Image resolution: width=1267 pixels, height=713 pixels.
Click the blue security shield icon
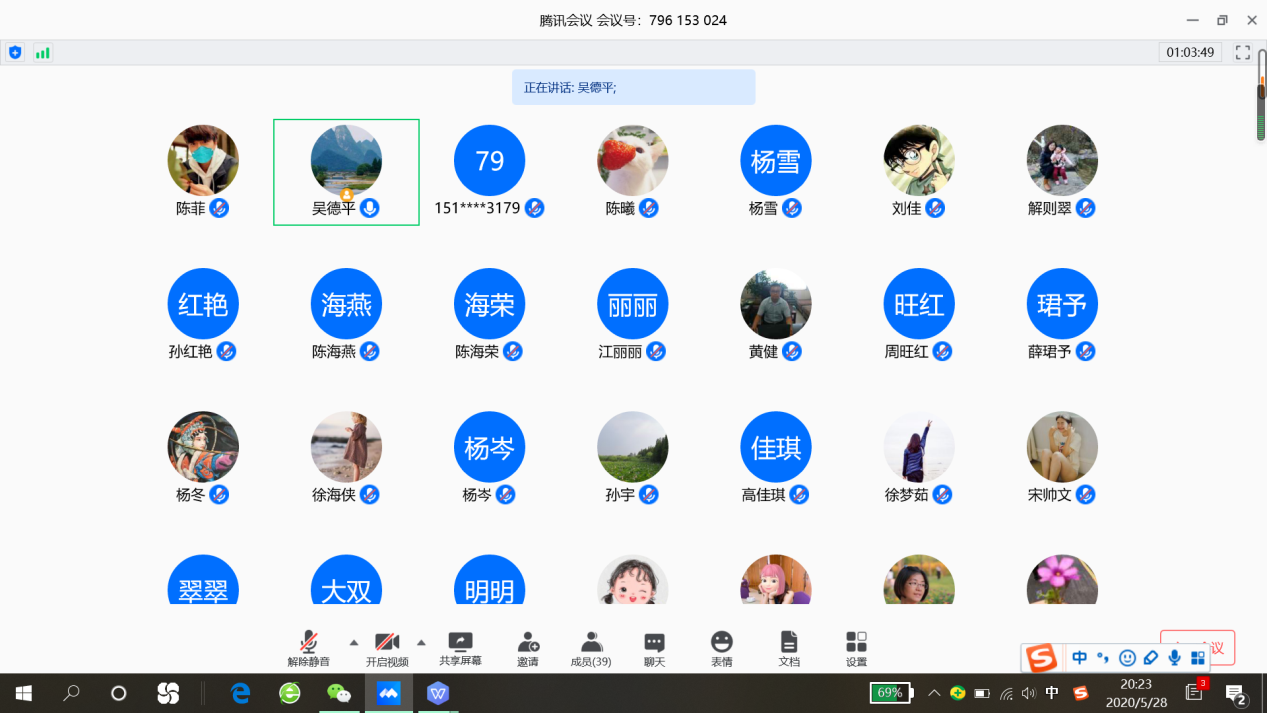(15, 52)
